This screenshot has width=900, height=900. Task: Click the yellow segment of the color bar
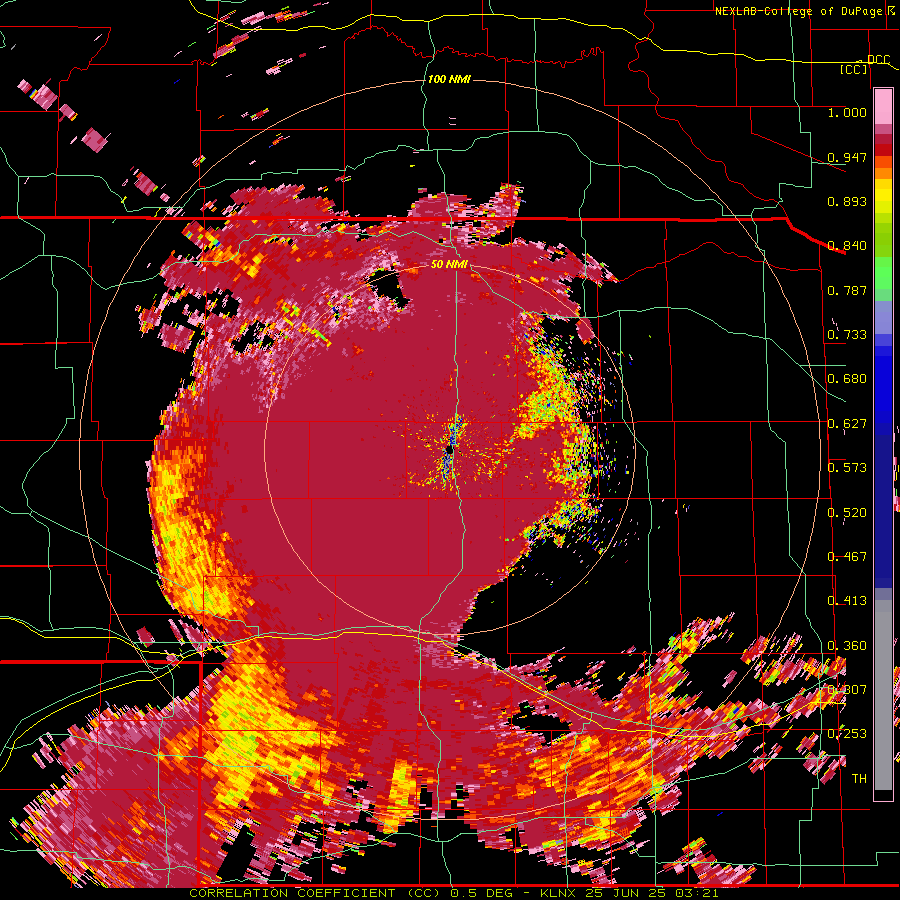point(883,197)
